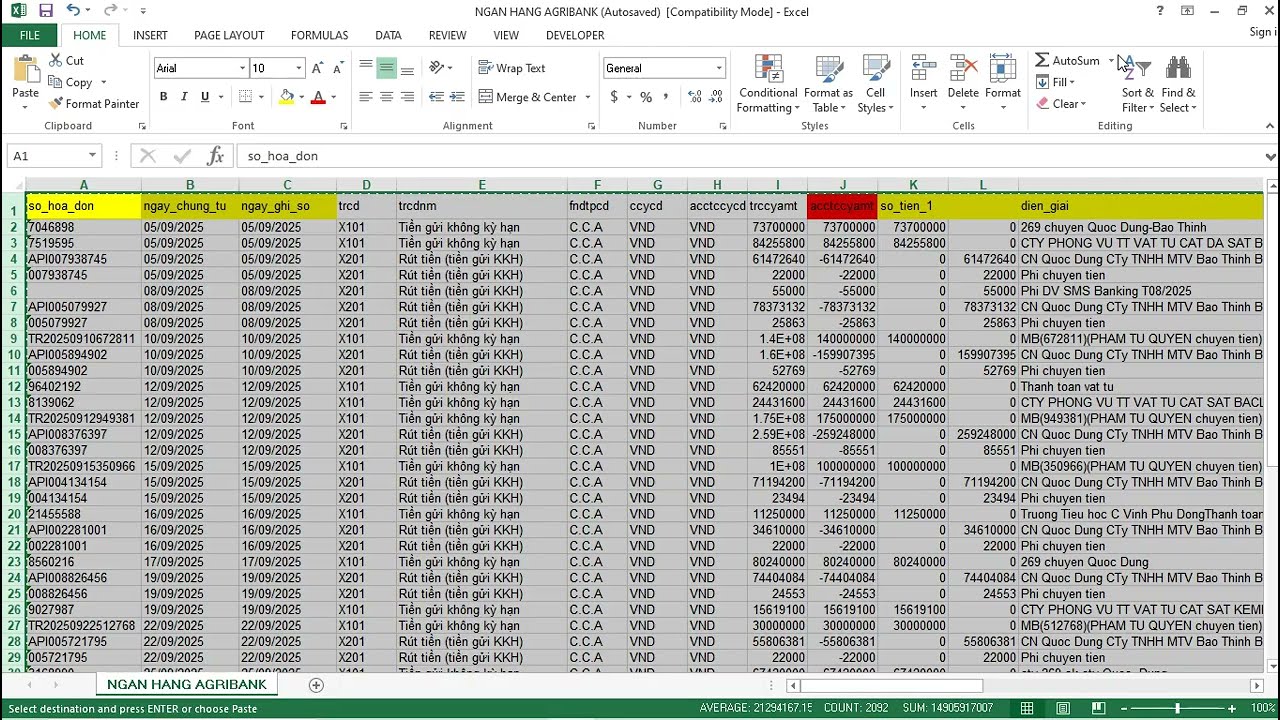
Task: Toggle Wrap Text for selected cells
Action: (x=511, y=68)
